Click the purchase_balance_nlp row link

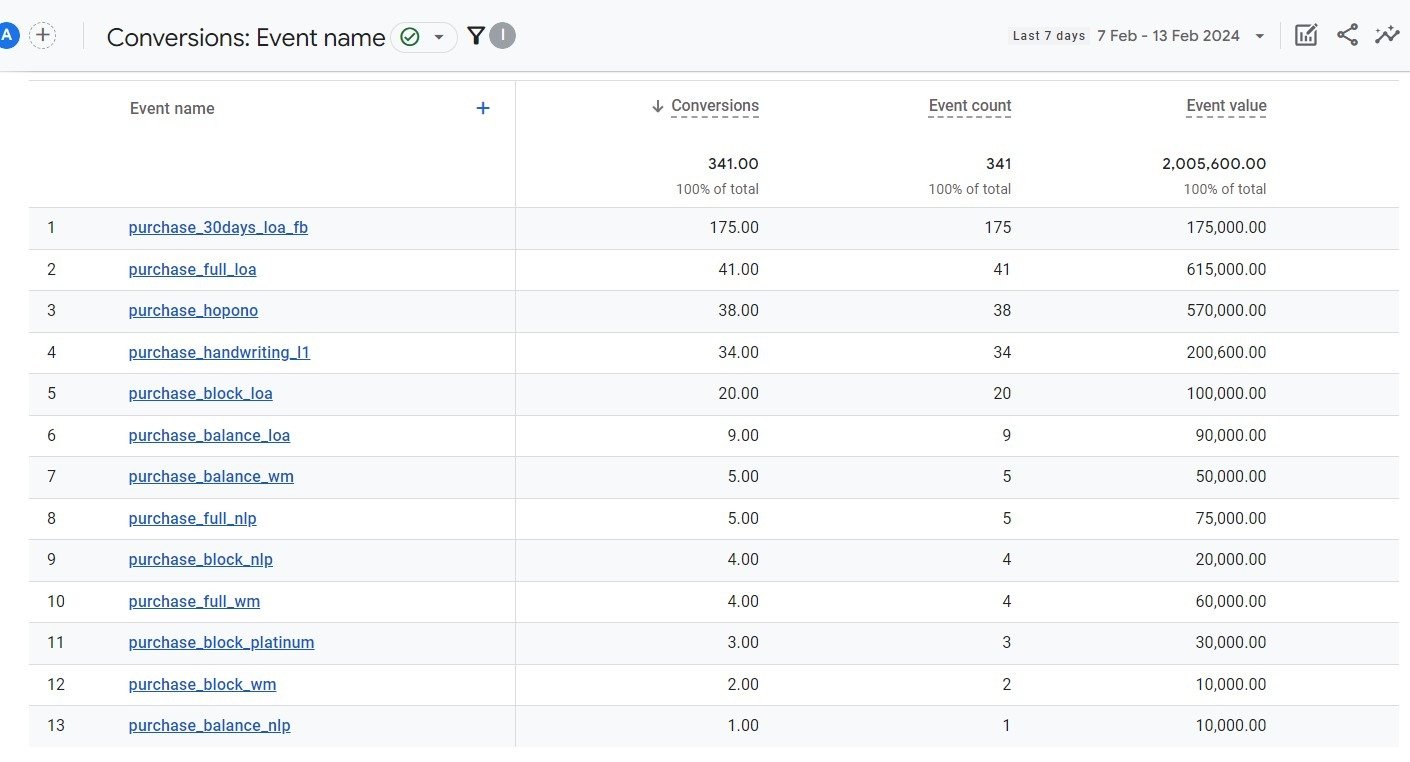pos(209,725)
